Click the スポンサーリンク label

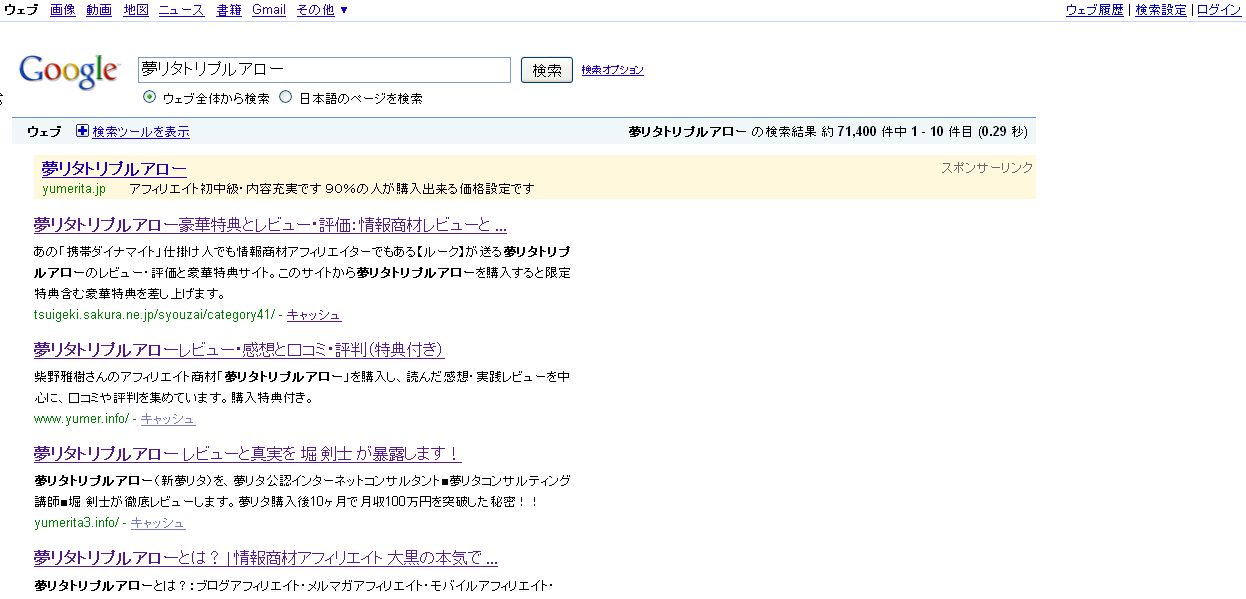point(987,167)
